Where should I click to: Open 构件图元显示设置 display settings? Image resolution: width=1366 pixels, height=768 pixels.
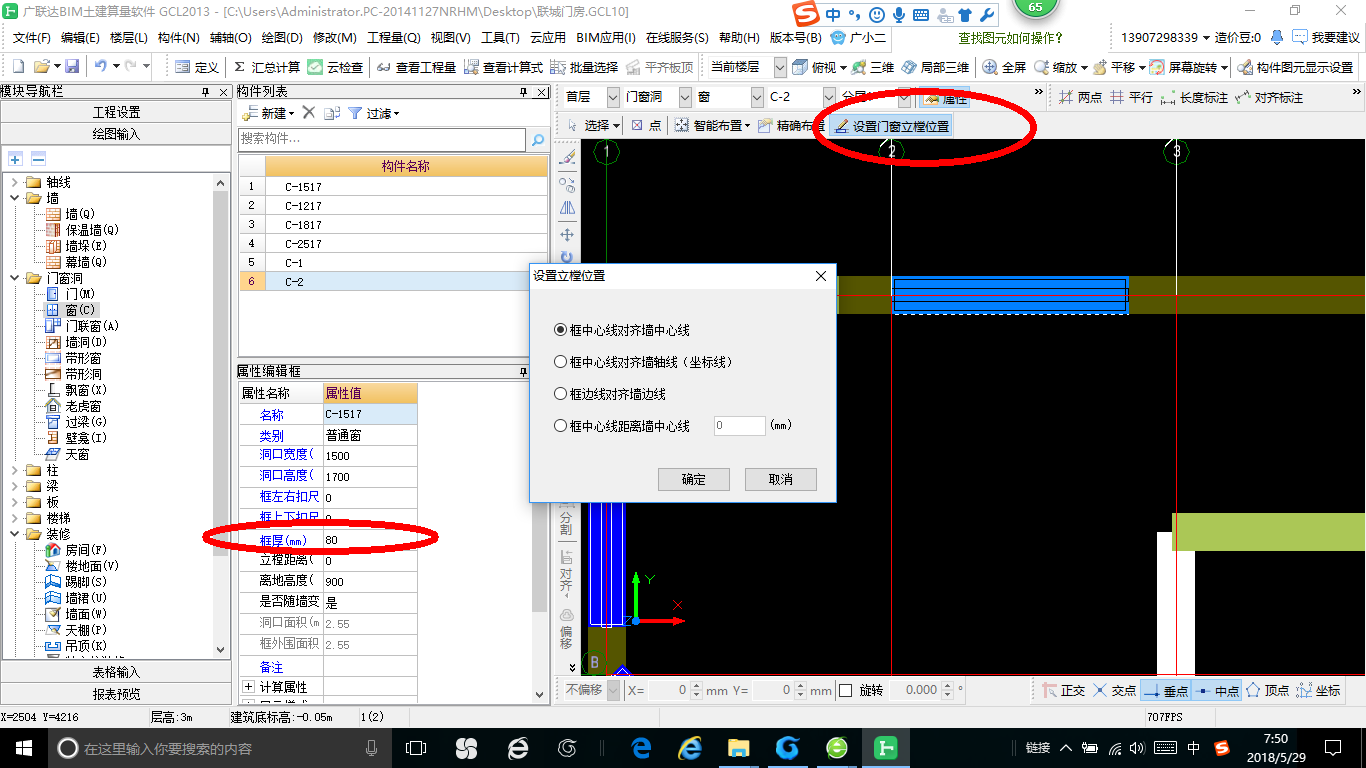point(1295,67)
